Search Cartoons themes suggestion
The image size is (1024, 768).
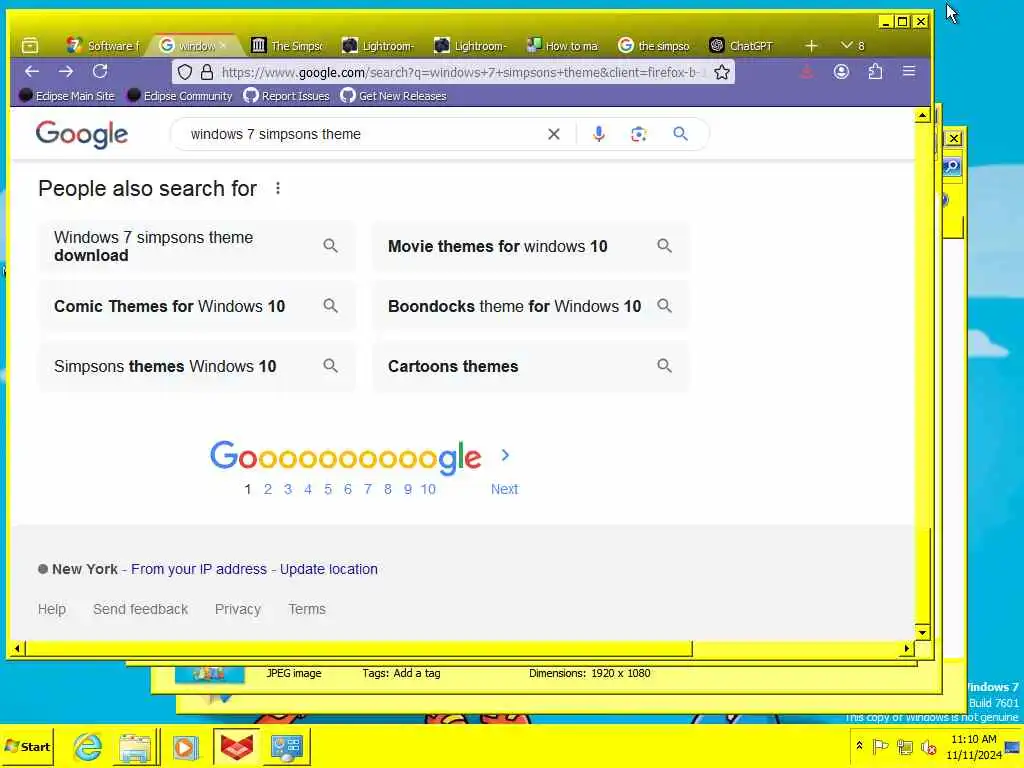[531, 366]
